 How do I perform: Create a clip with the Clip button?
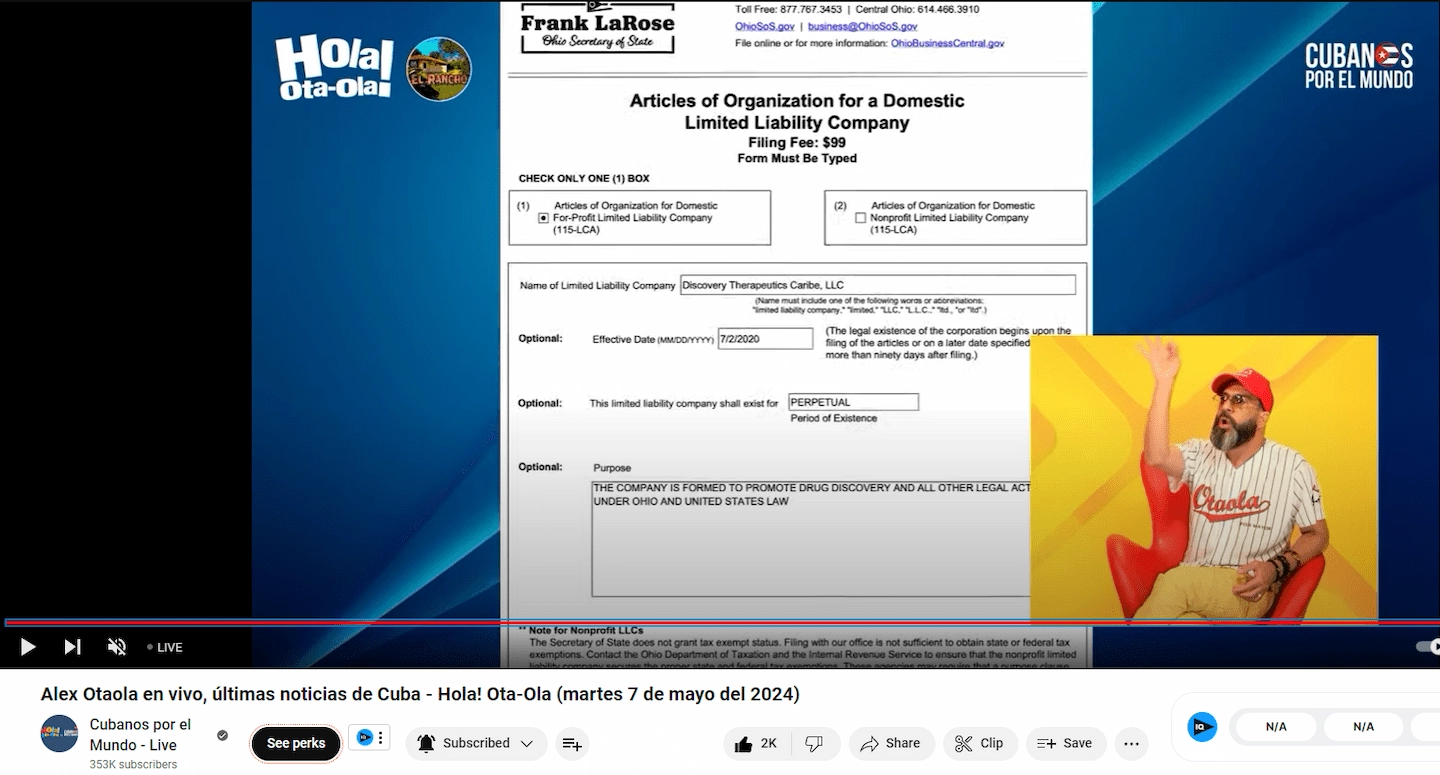980,744
